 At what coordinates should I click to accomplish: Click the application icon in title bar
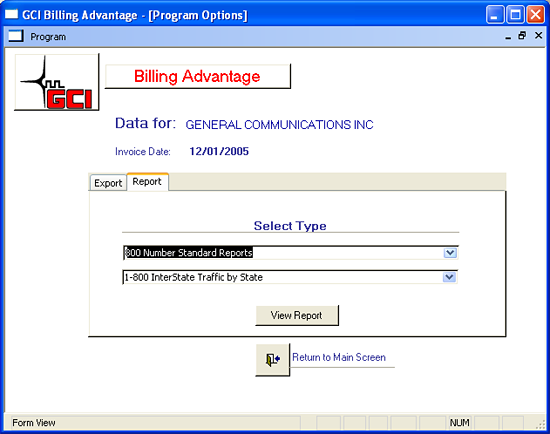[x=11, y=15]
